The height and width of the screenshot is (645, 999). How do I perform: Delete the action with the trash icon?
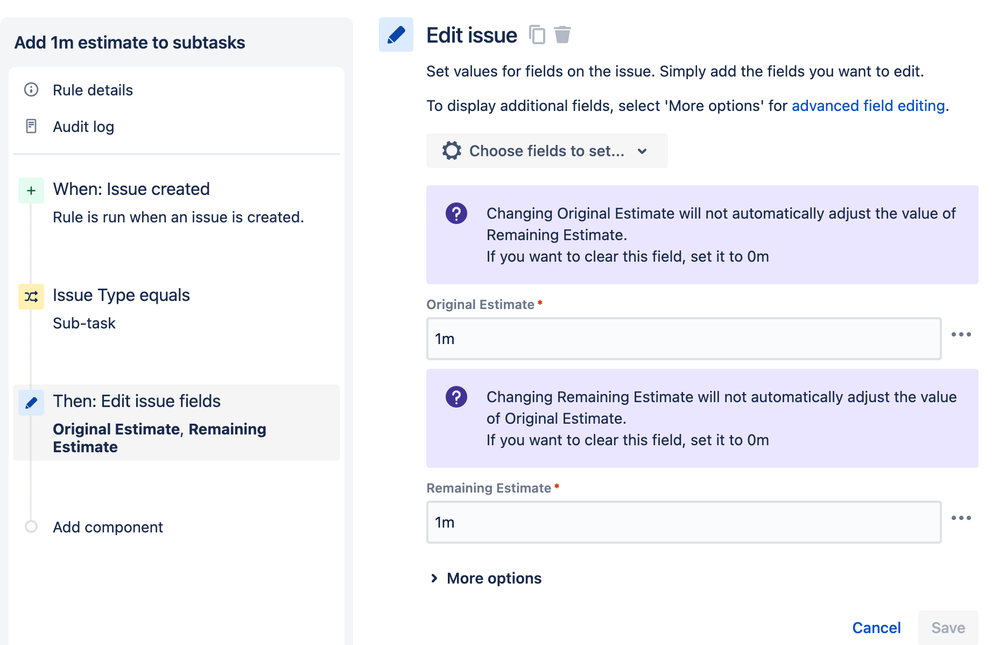563,35
